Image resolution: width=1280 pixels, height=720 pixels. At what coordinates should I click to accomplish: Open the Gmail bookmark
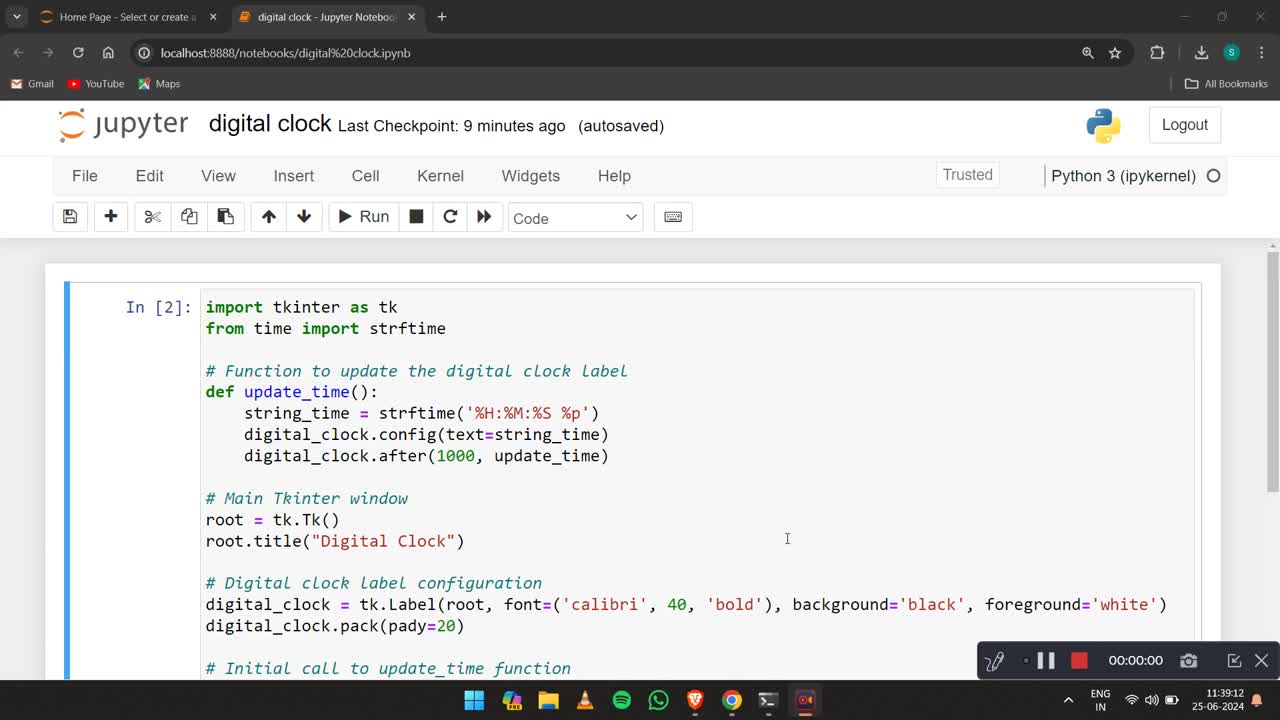(x=32, y=84)
